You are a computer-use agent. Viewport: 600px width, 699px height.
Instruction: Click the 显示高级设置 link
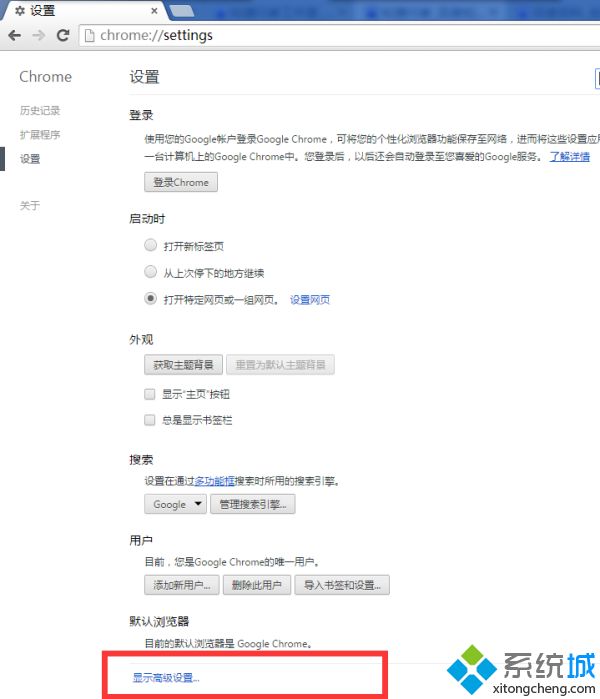pos(166,678)
